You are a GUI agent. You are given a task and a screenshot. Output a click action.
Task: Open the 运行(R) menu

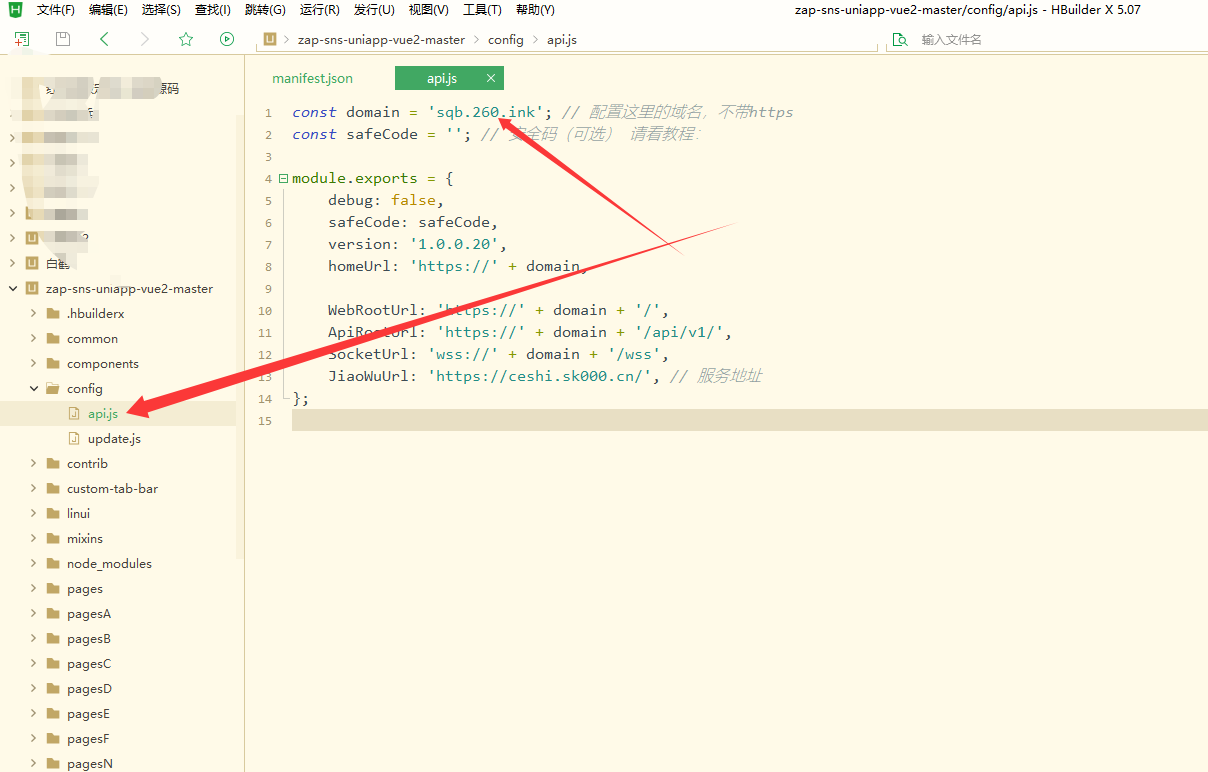[x=320, y=10]
